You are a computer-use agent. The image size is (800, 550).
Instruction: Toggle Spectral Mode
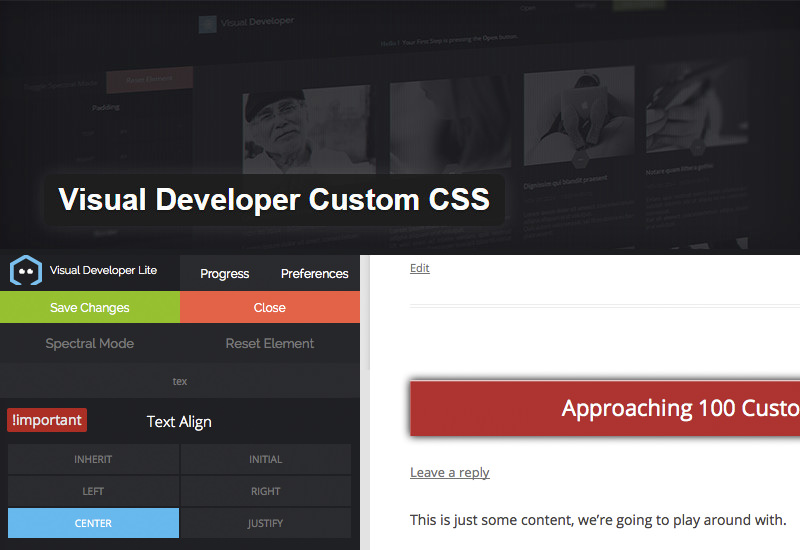90,343
